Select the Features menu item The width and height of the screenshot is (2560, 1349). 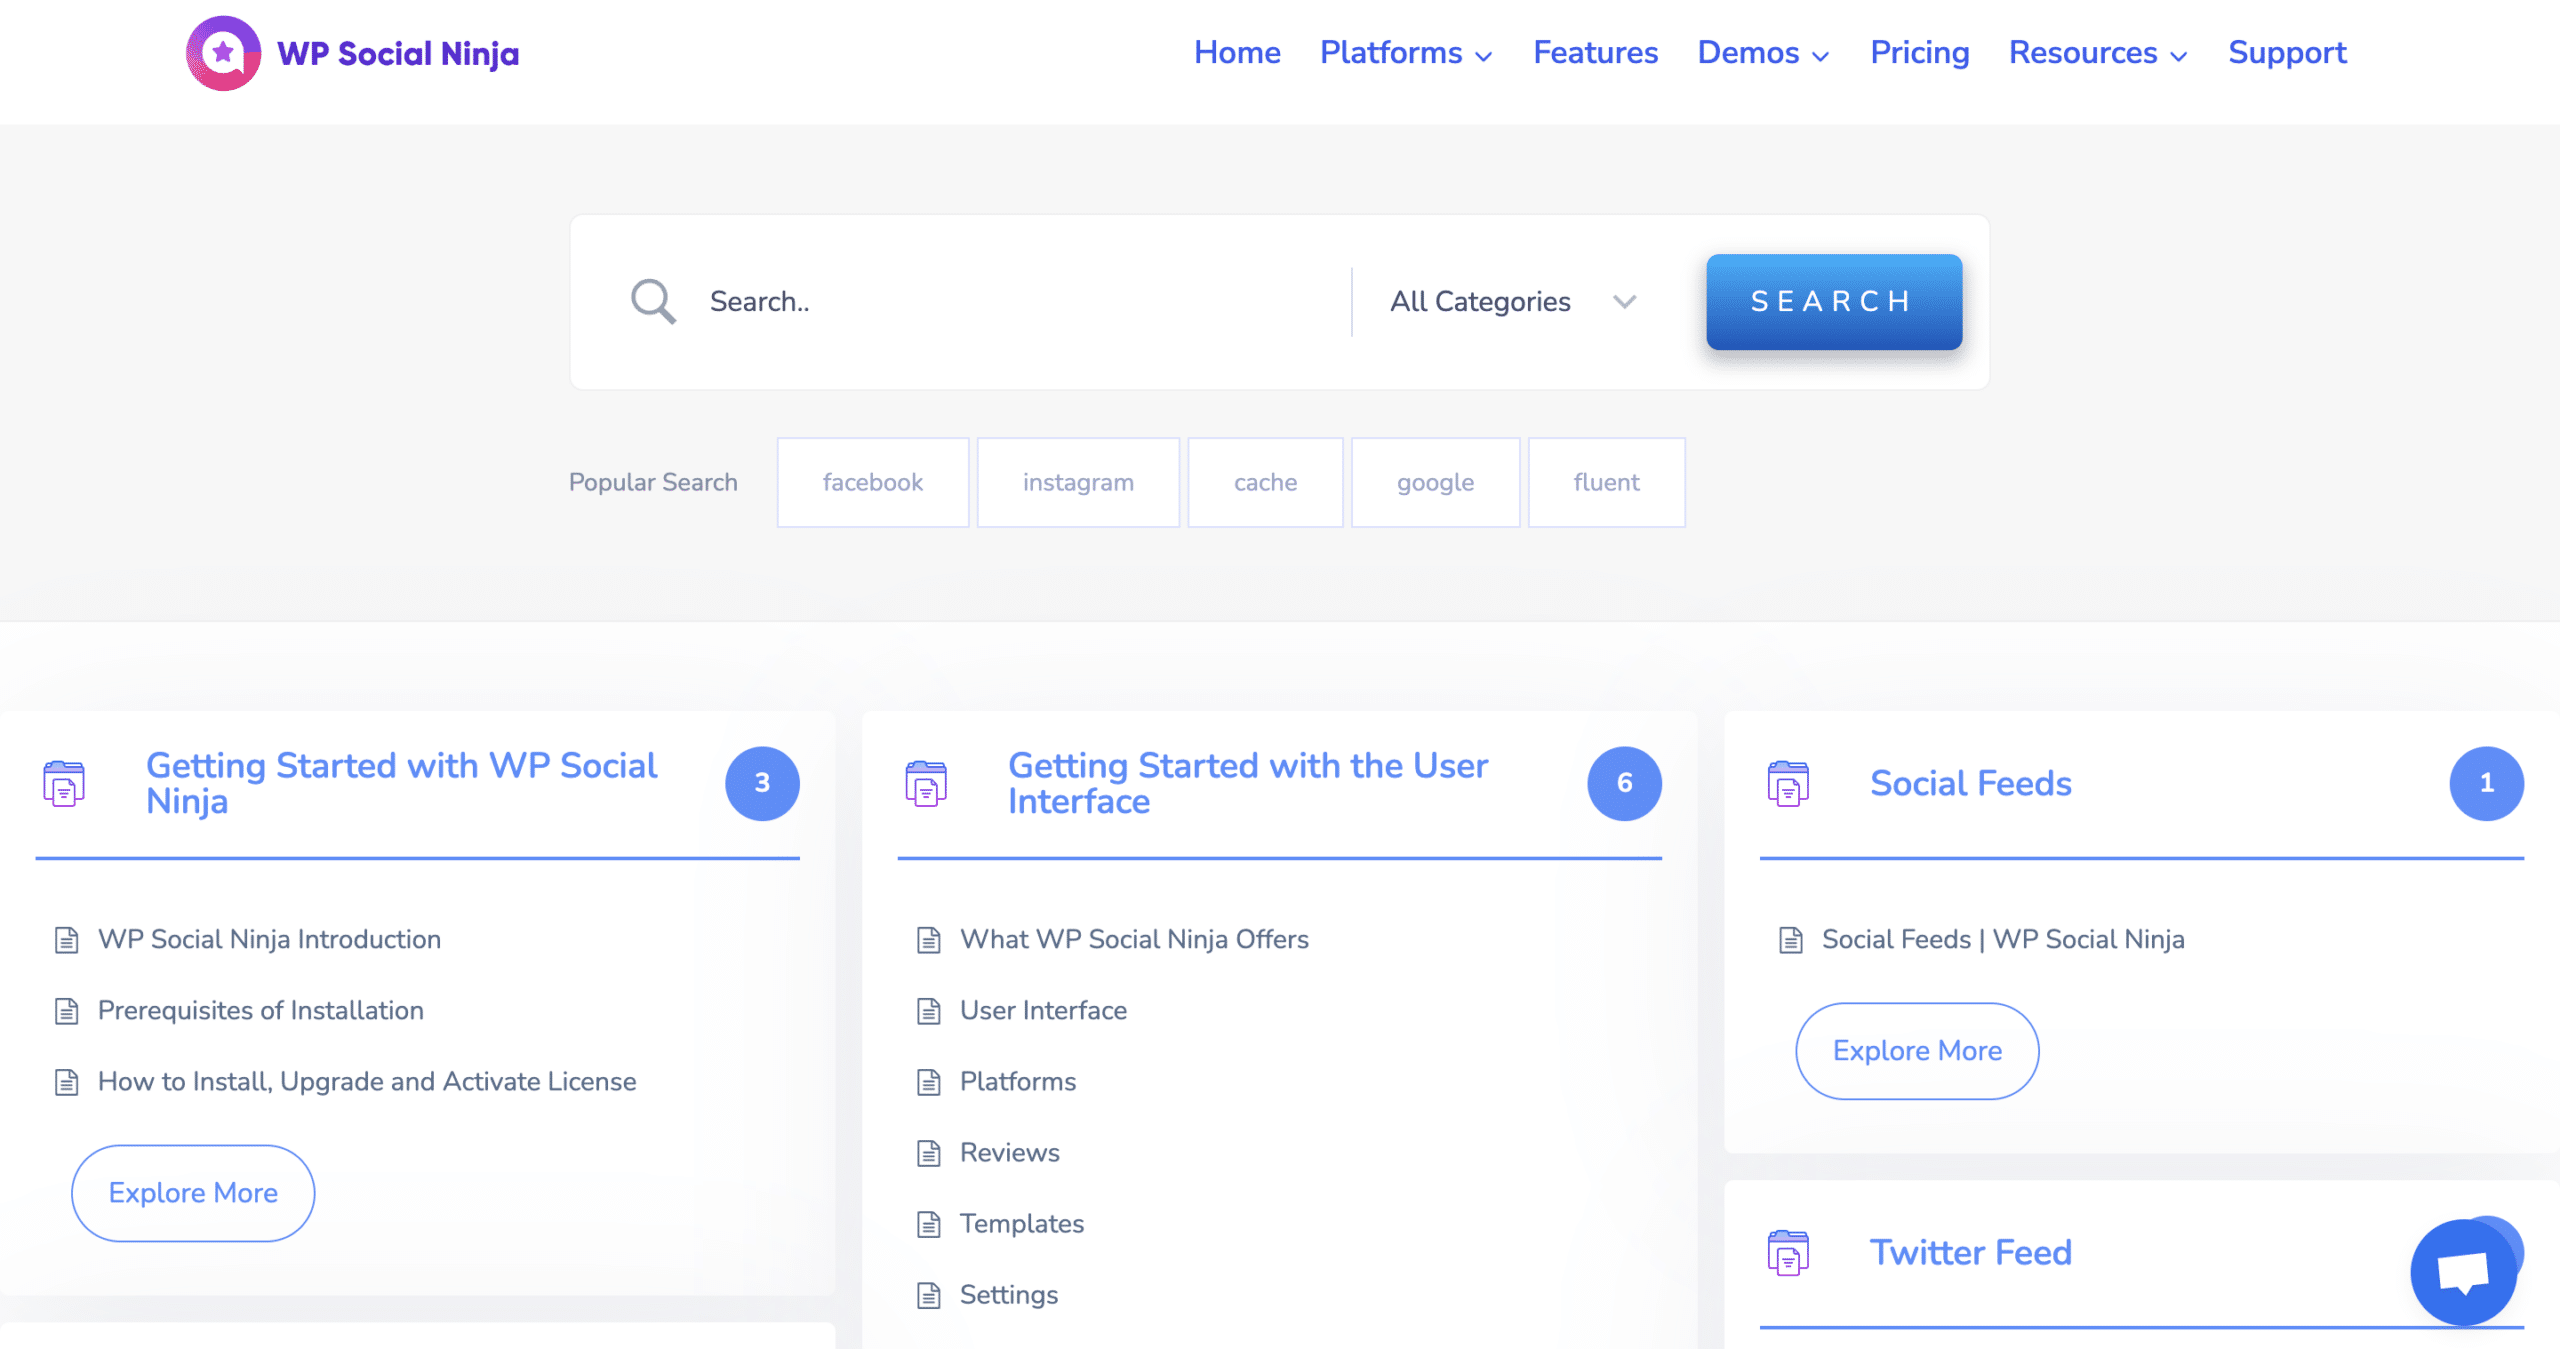[x=1595, y=52]
